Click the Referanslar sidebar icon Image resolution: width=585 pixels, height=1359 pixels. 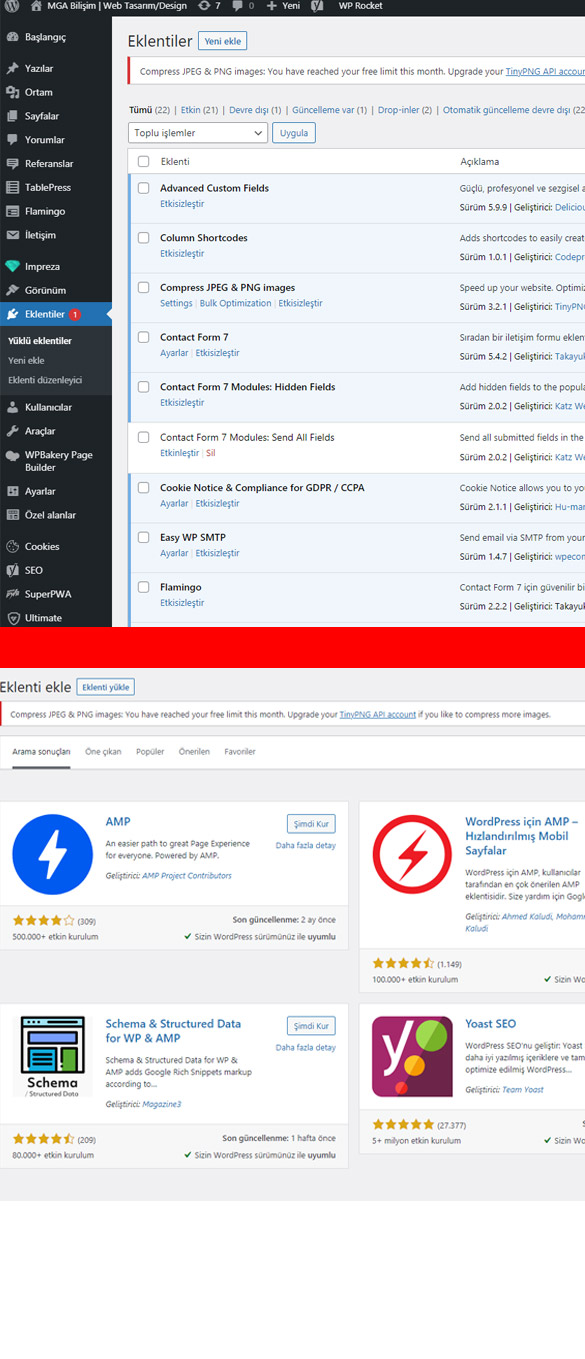(x=12, y=164)
